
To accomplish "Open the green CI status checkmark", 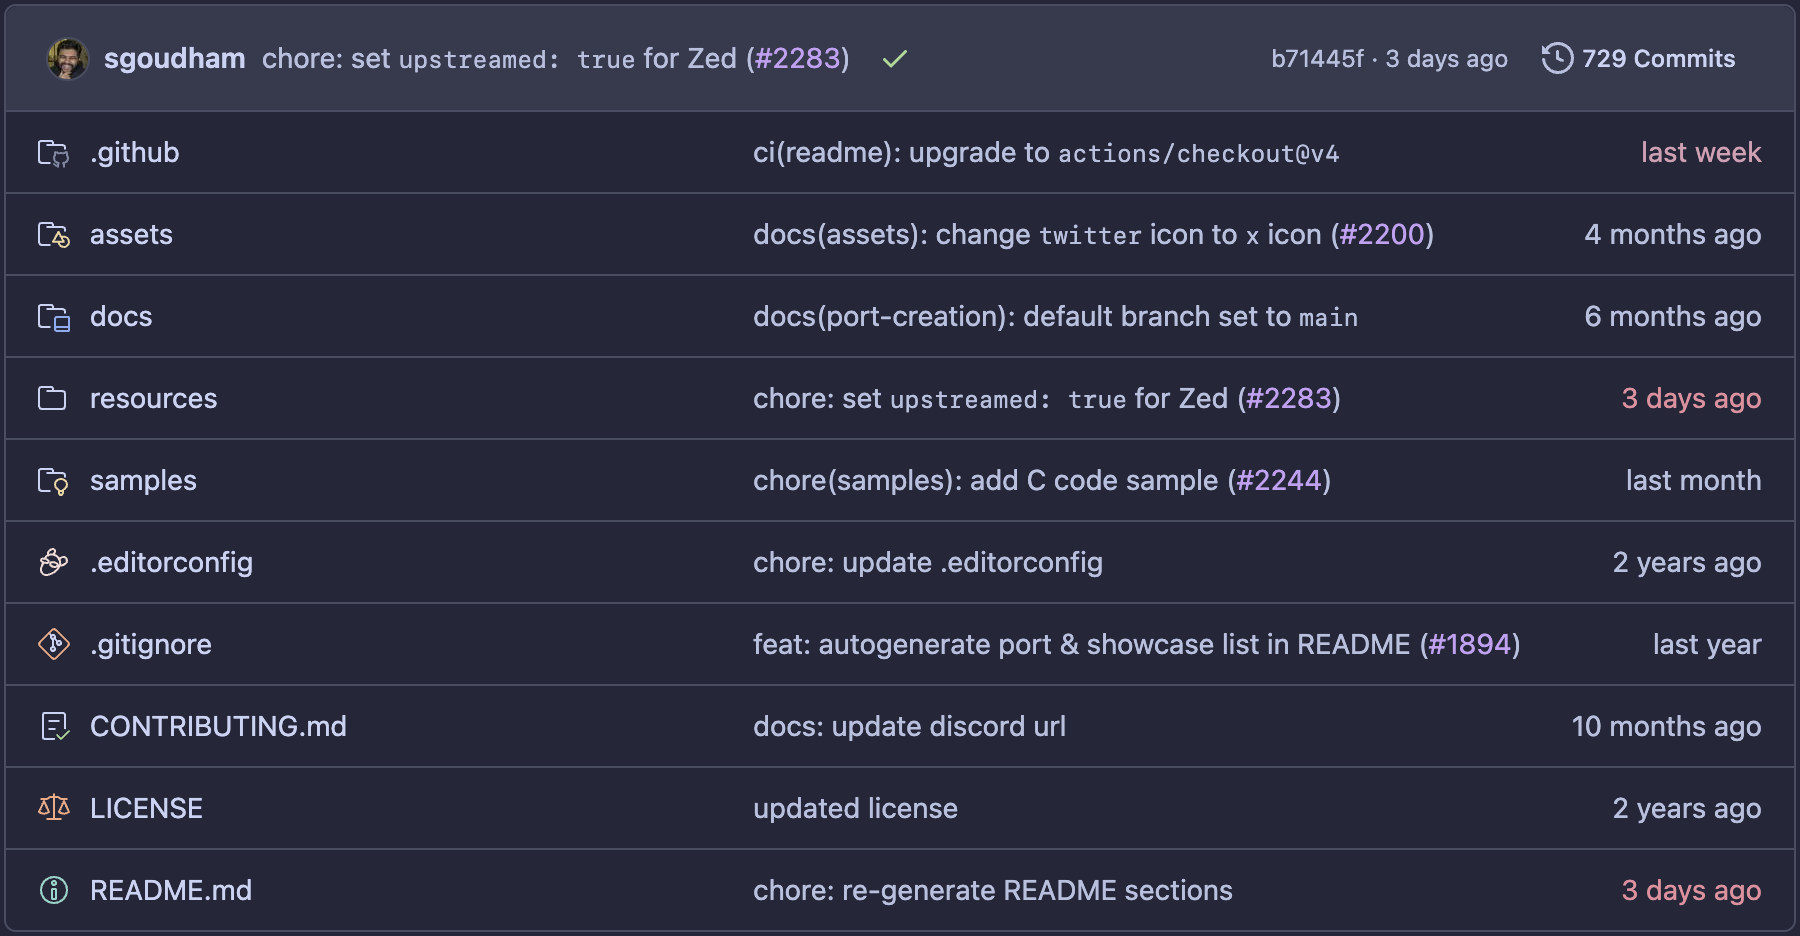I will coord(894,59).
